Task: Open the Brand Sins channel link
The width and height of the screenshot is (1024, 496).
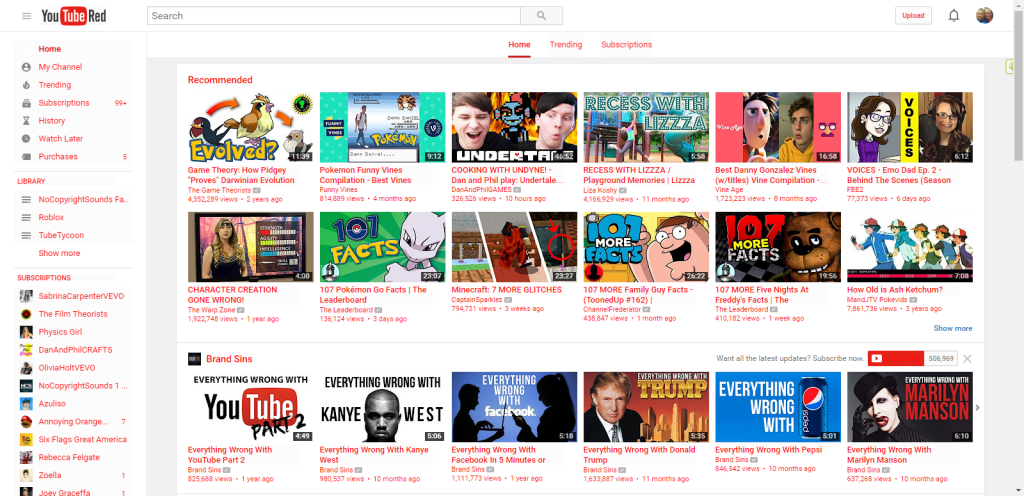Action: pos(229,359)
